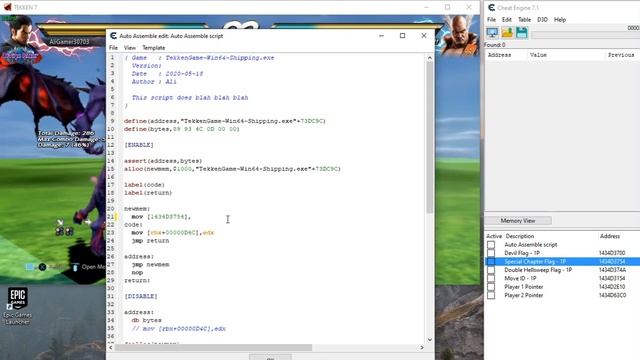
Task: Toggle Player 1 Pointer active checkbox
Action: tap(491, 287)
